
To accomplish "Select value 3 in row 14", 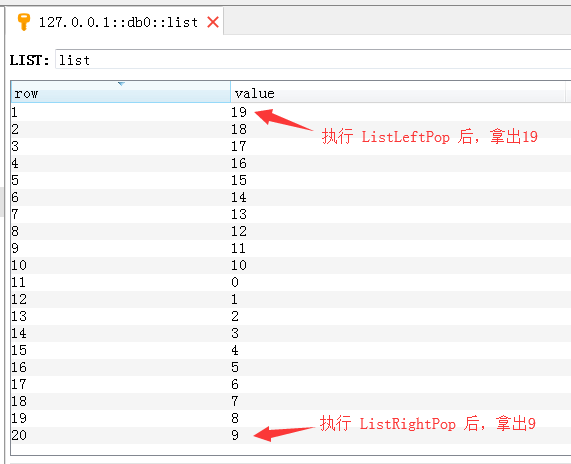I will (235, 333).
